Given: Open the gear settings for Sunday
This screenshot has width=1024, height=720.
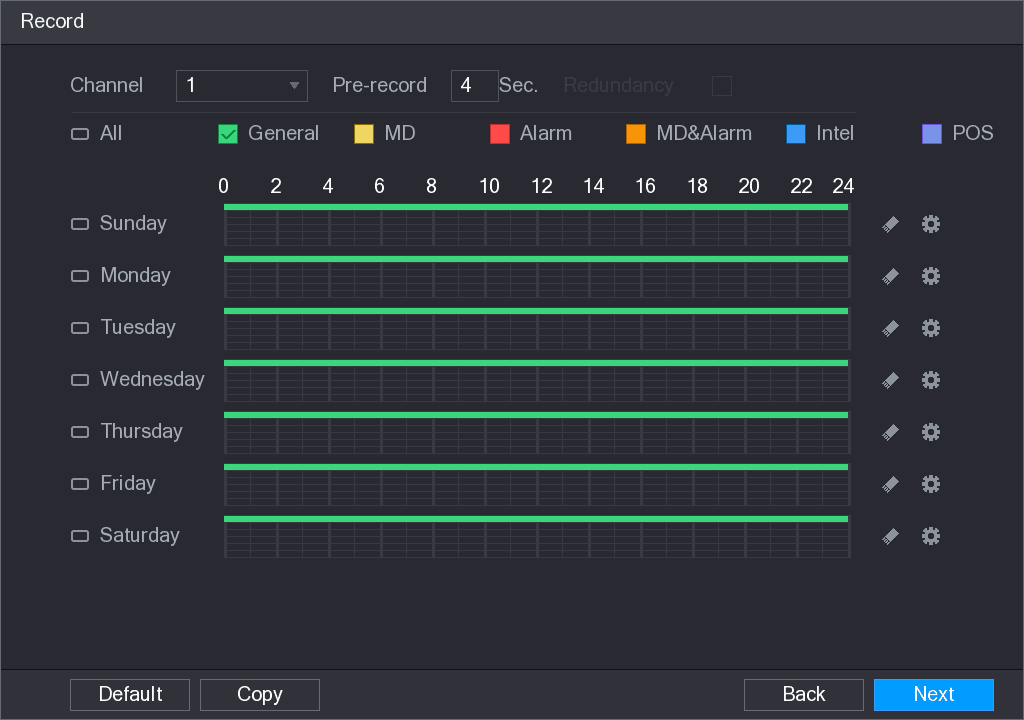Looking at the screenshot, I should [931, 224].
